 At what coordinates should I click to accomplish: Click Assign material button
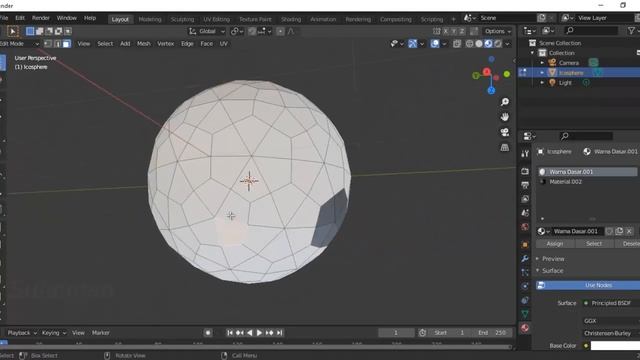pos(555,244)
